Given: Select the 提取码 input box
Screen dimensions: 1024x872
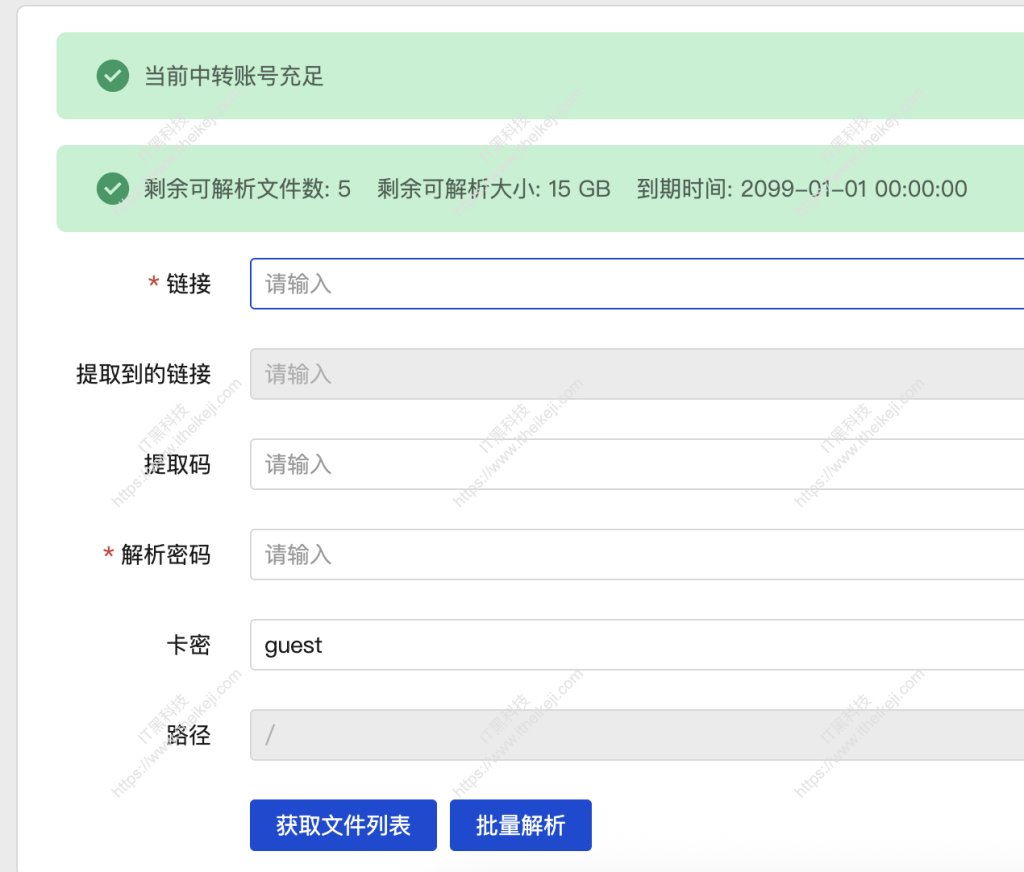Looking at the screenshot, I should 600,464.
